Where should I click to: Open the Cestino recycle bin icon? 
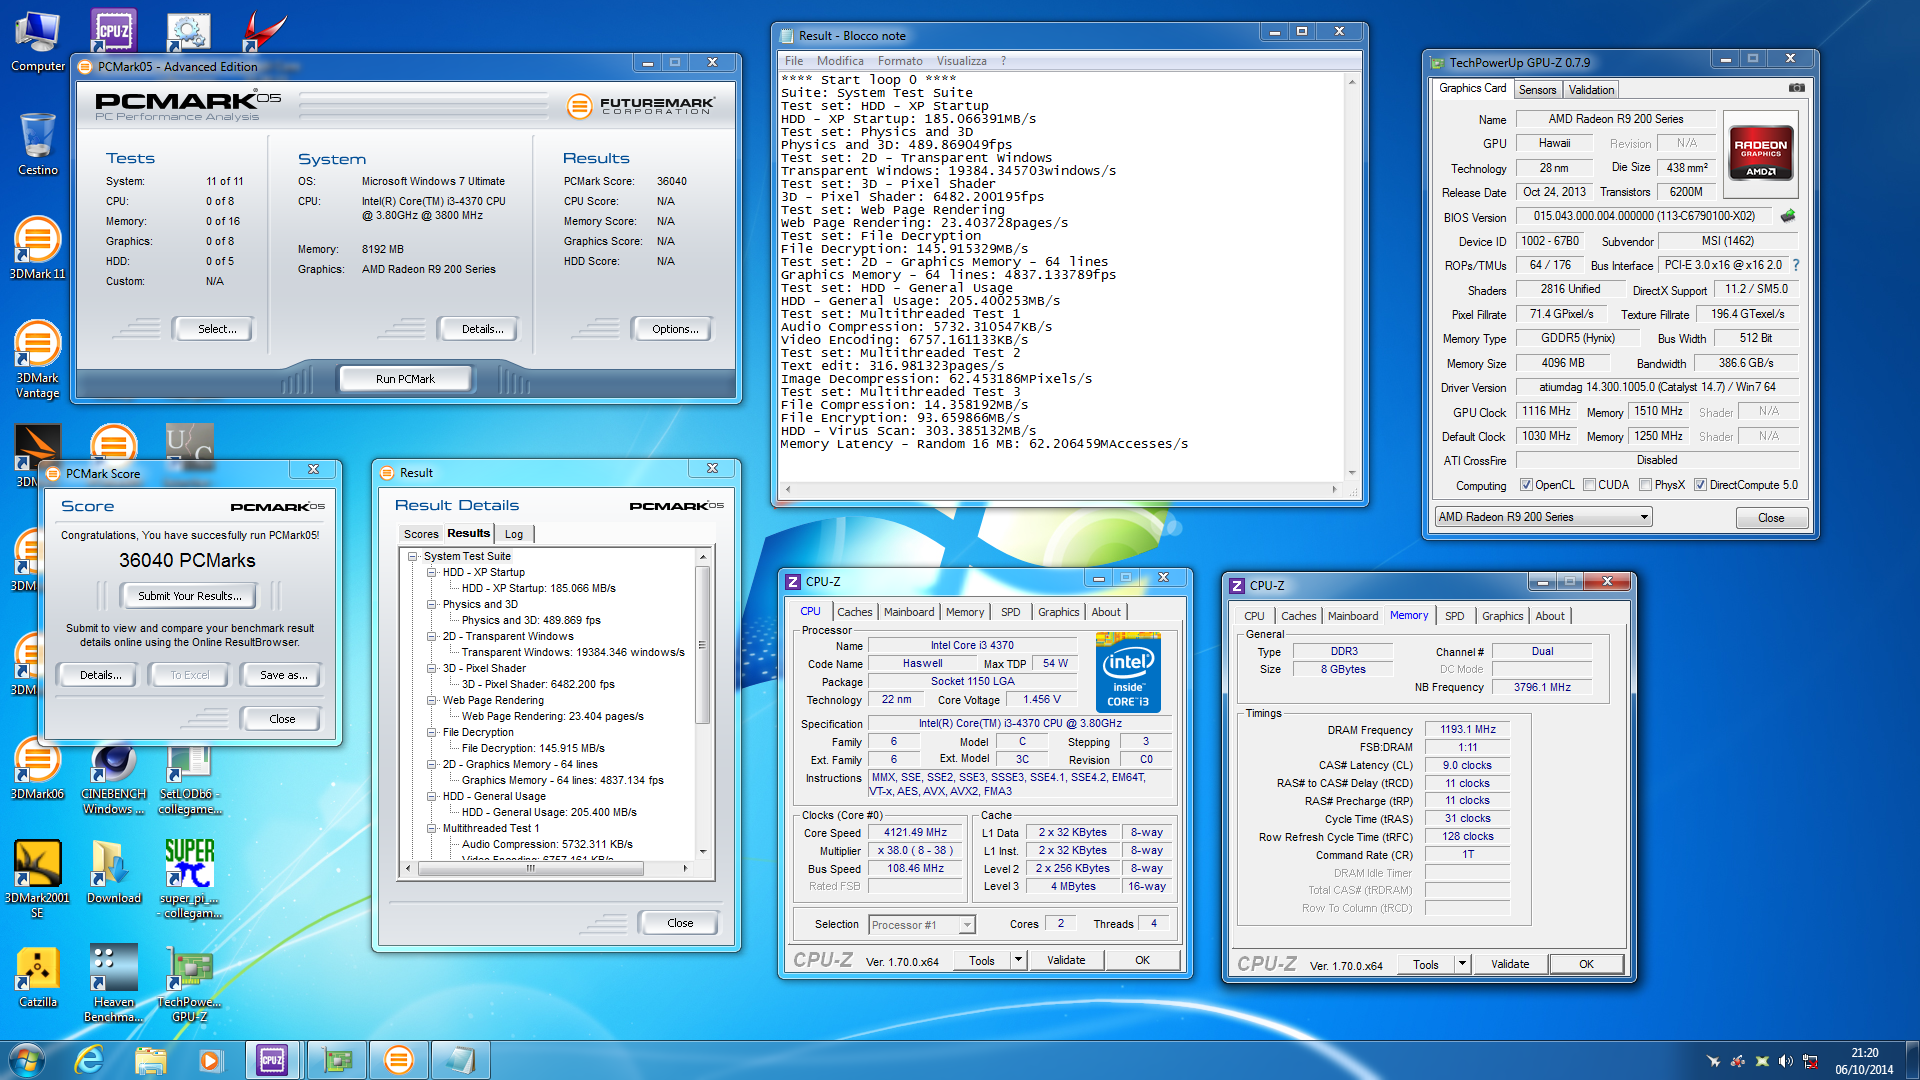click(37, 143)
